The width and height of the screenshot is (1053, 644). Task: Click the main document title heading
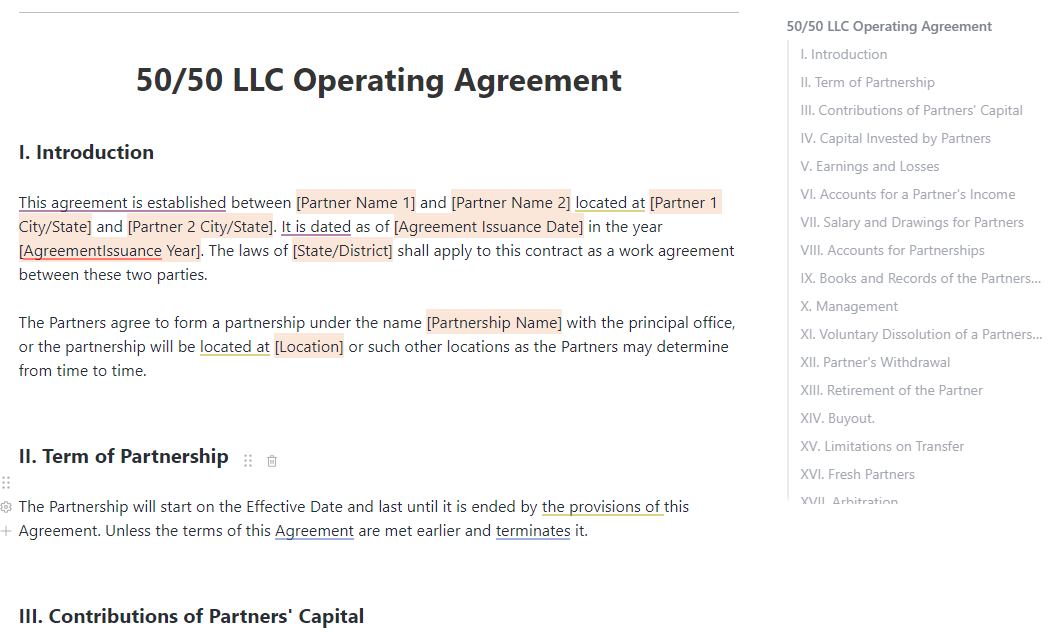tap(379, 80)
